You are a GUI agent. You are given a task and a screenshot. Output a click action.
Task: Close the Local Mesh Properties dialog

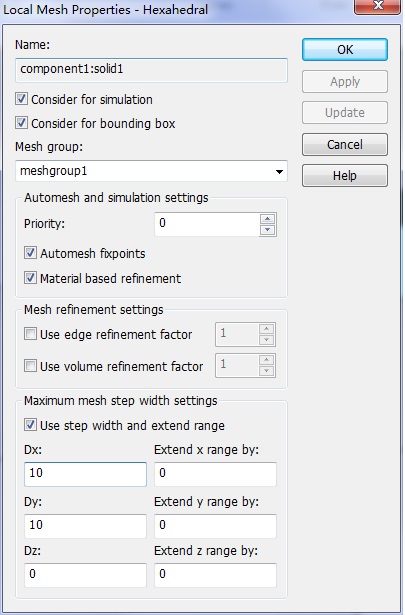click(377, 6)
